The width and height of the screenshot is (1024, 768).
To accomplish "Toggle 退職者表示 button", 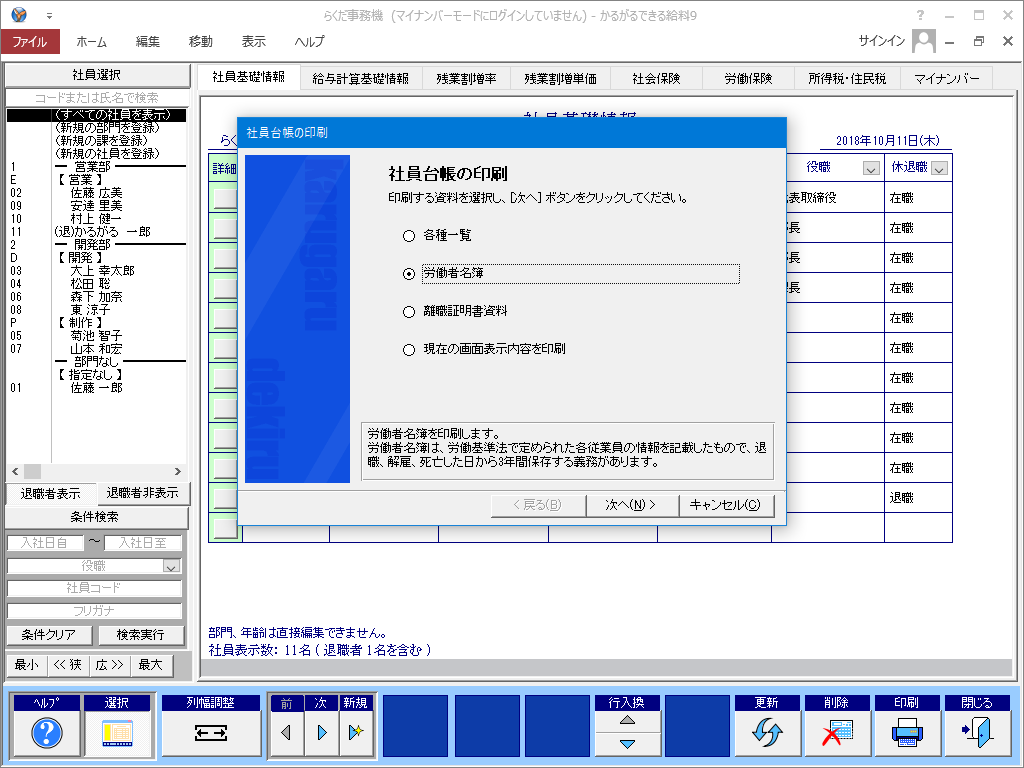I will [x=50, y=493].
